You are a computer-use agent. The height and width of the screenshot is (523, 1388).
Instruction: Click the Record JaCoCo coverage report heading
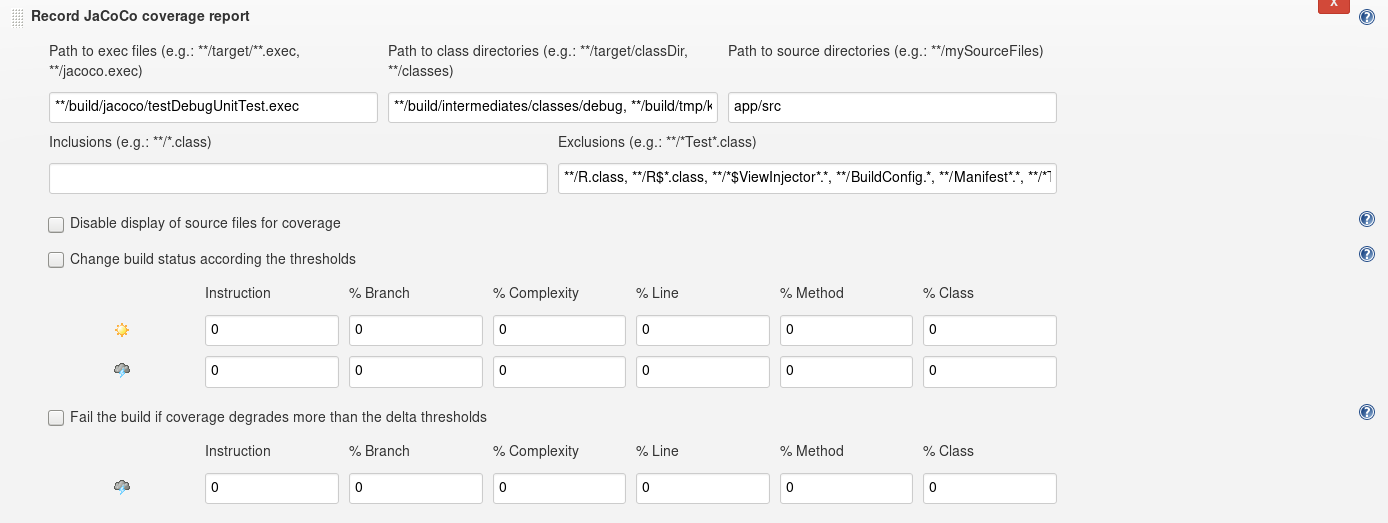click(x=141, y=16)
